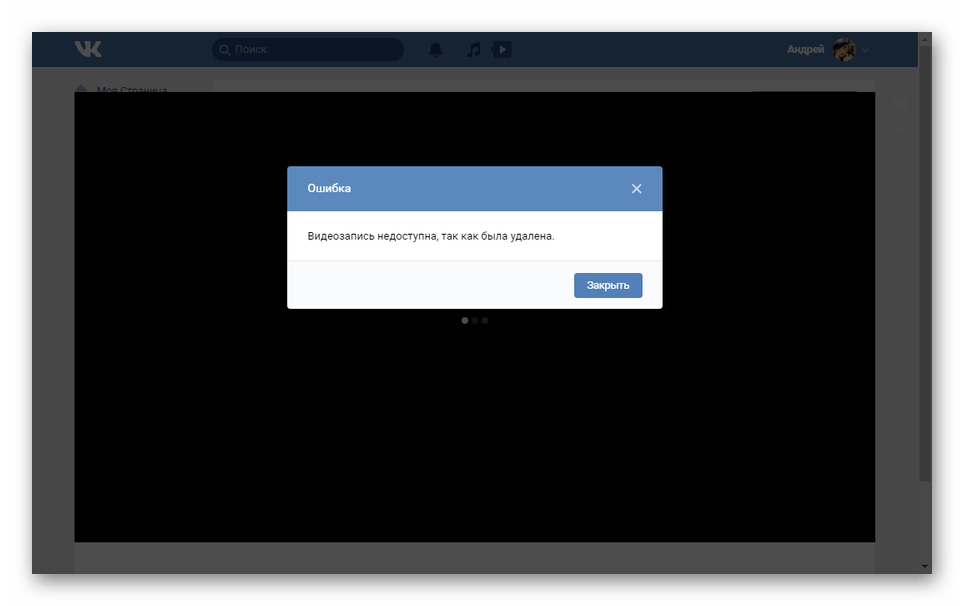Screen dimensions: 964x606
Task: Click the vertical scrollbar thumb
Action: coord(925,264)
